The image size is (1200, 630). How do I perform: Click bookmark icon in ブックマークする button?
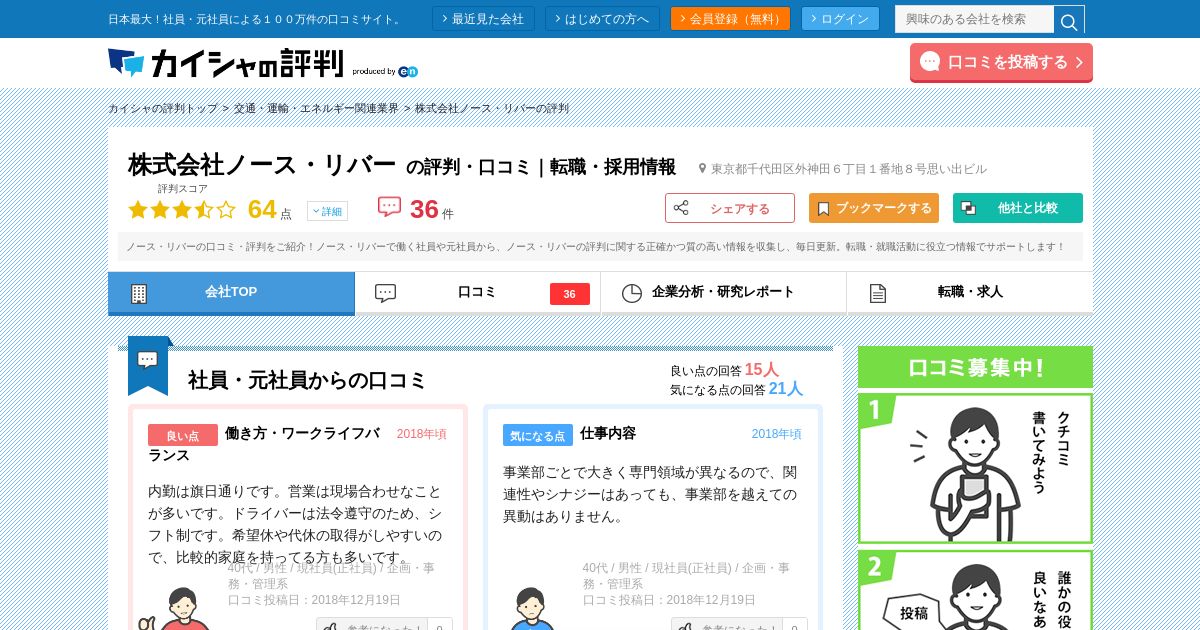(x=823, y=209)
